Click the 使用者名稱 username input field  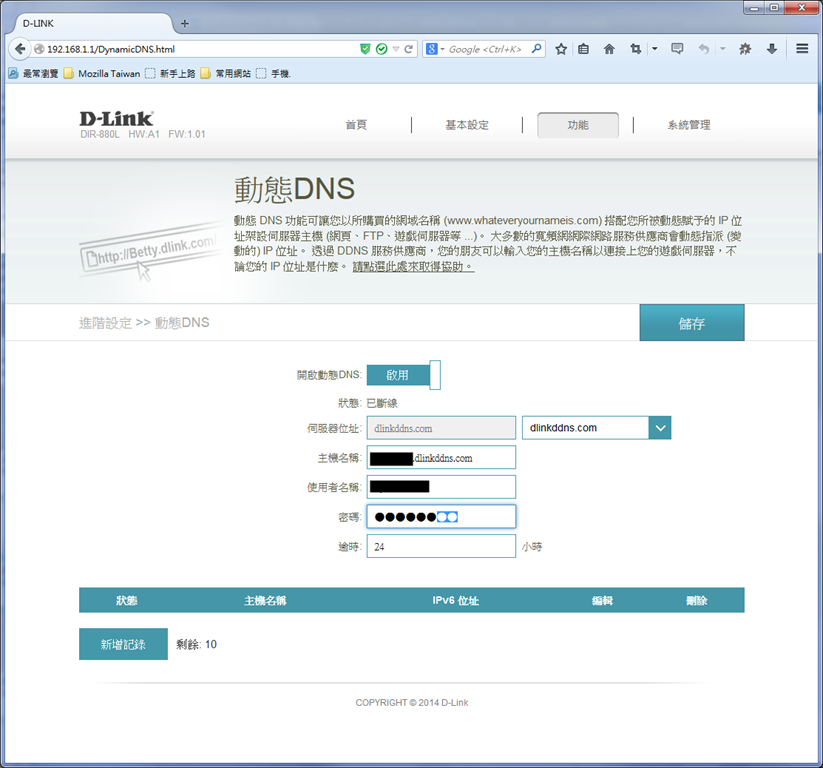[x=441, y=487]
